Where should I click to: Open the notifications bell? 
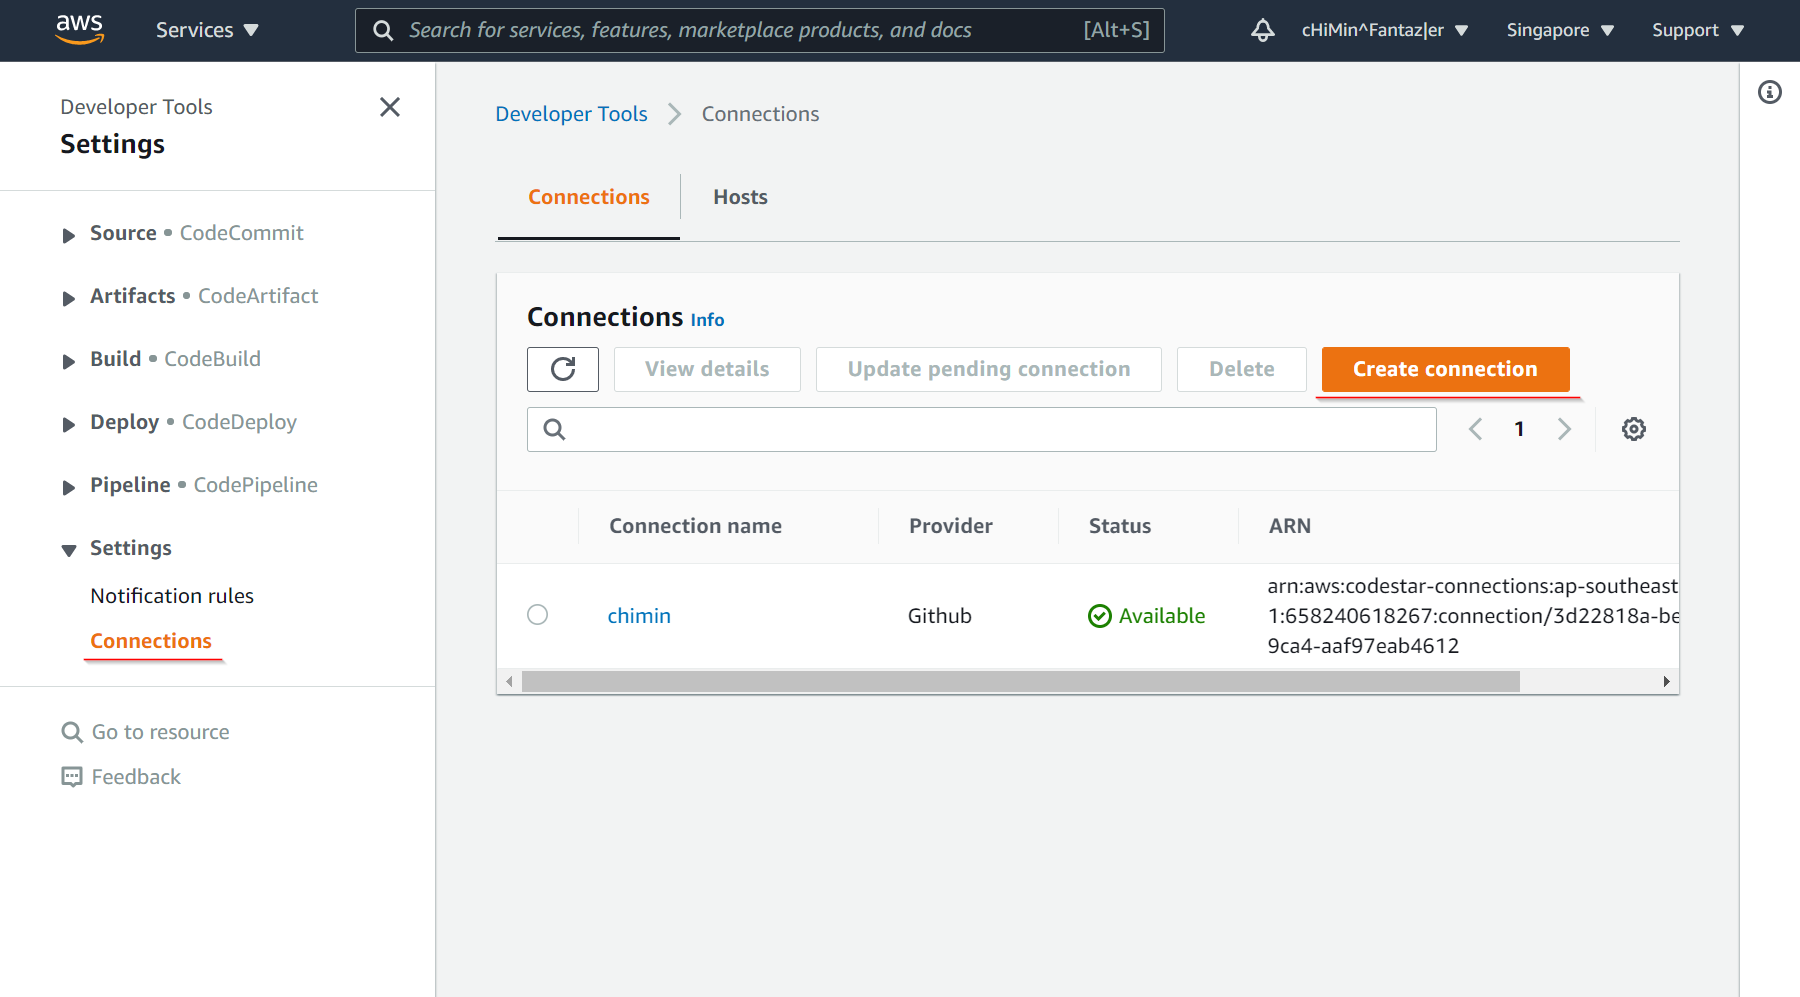(1262, 30)
